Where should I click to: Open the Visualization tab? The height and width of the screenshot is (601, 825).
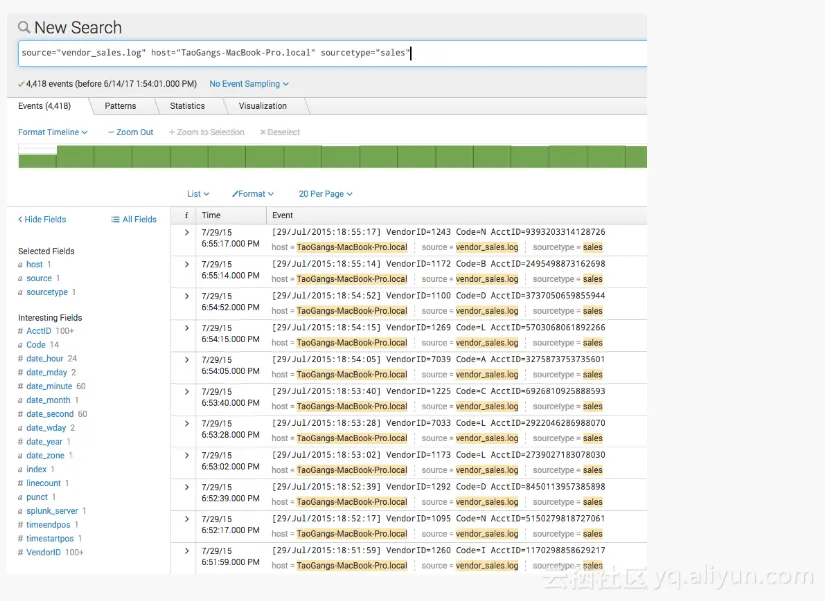(263, 106)
